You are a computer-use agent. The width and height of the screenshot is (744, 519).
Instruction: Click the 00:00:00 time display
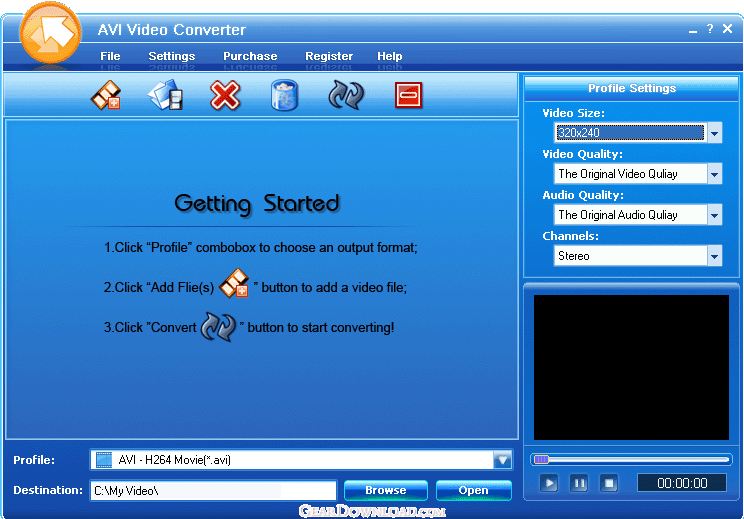[682, 483]
